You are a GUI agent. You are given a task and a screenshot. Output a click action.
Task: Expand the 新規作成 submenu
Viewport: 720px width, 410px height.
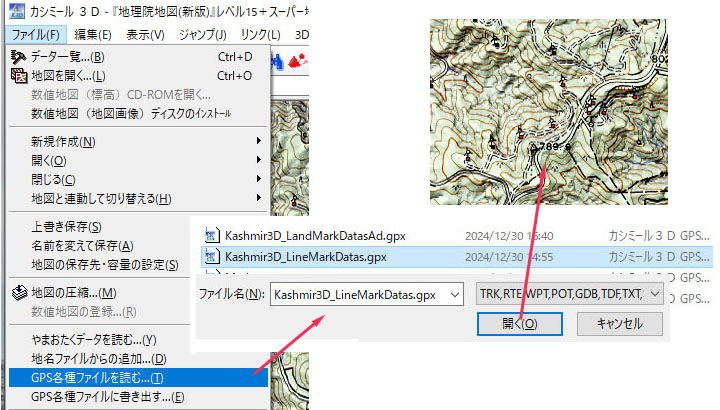click(258, 142)
